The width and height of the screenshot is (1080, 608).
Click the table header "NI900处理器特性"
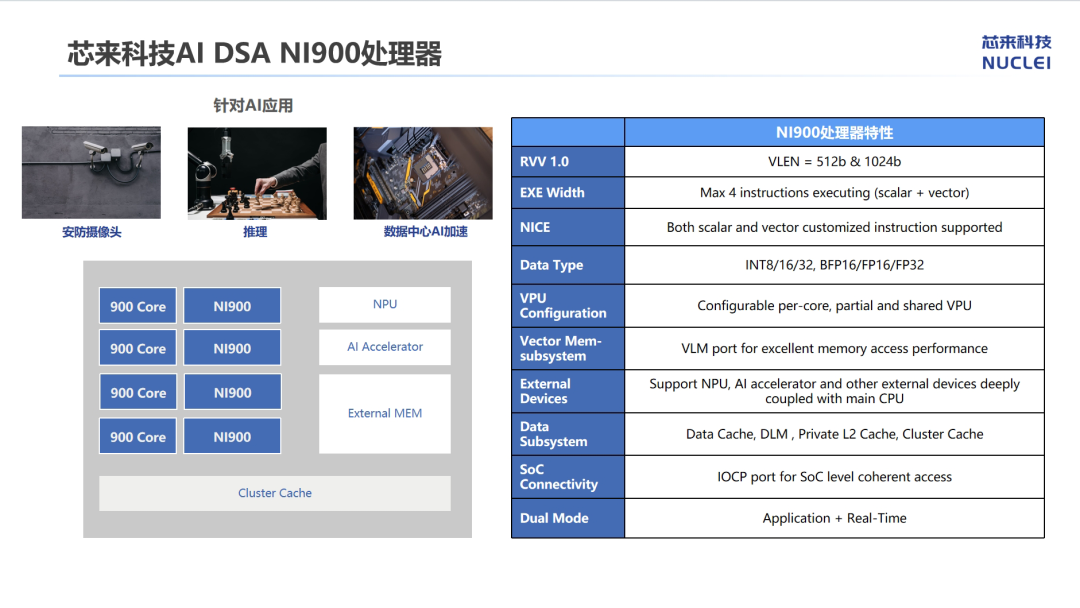point(834,132)
